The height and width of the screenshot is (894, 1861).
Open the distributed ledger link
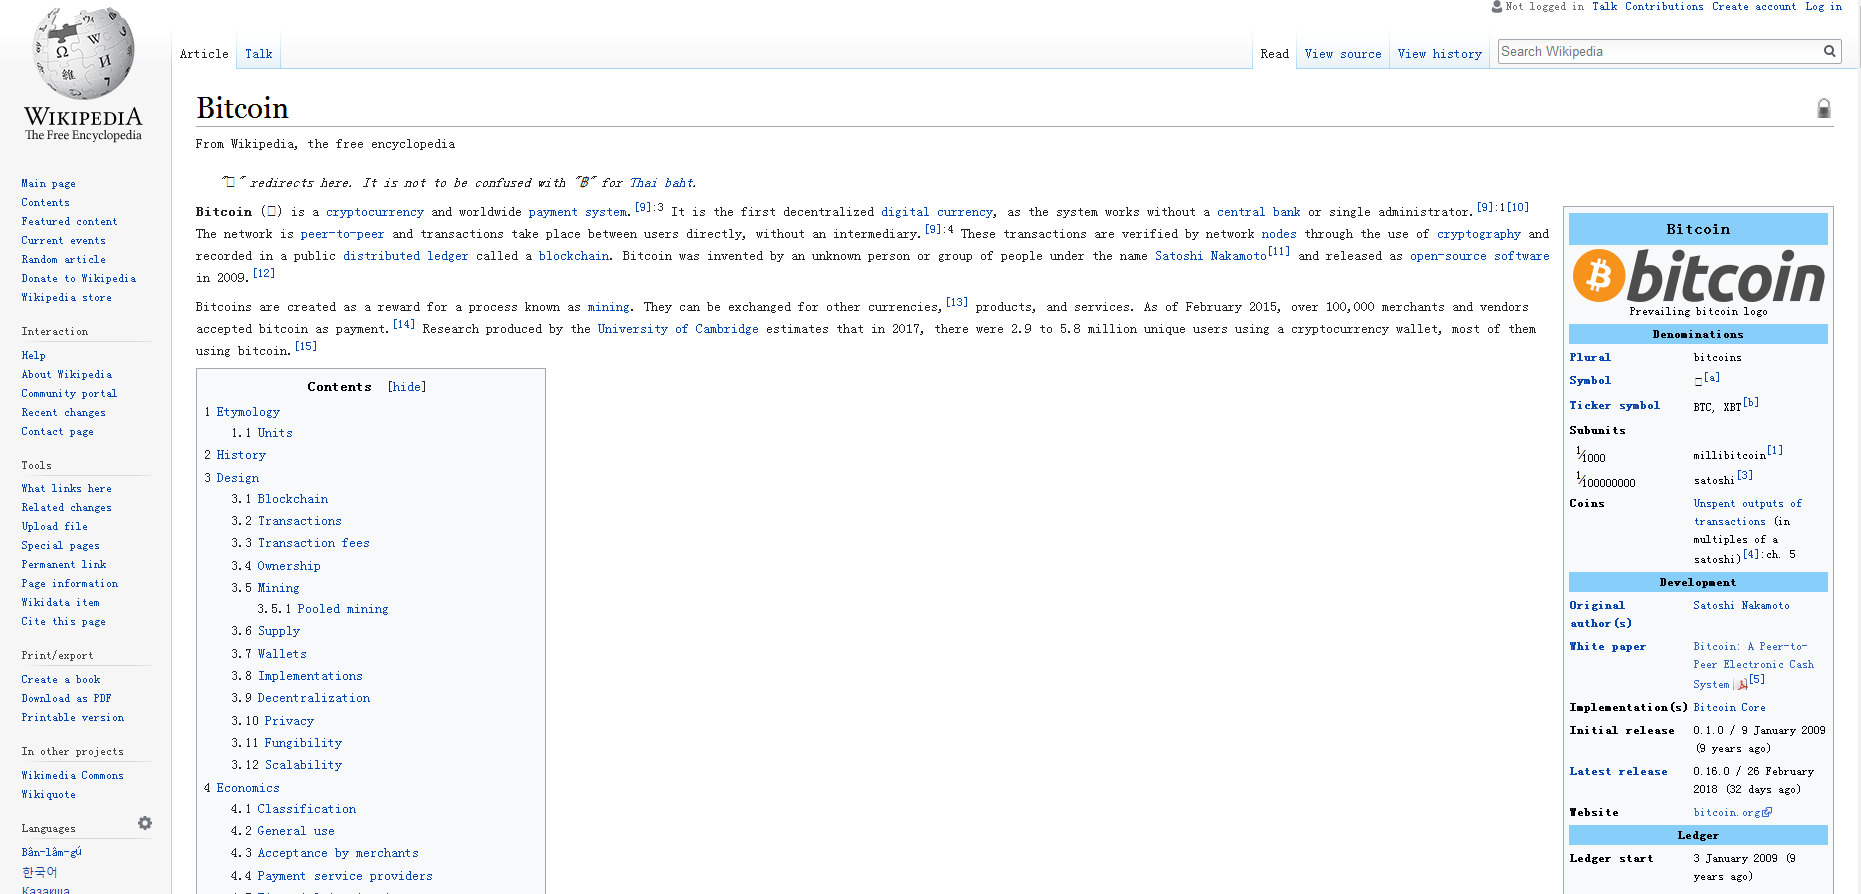pyautogui.click(x=405, y=256)
